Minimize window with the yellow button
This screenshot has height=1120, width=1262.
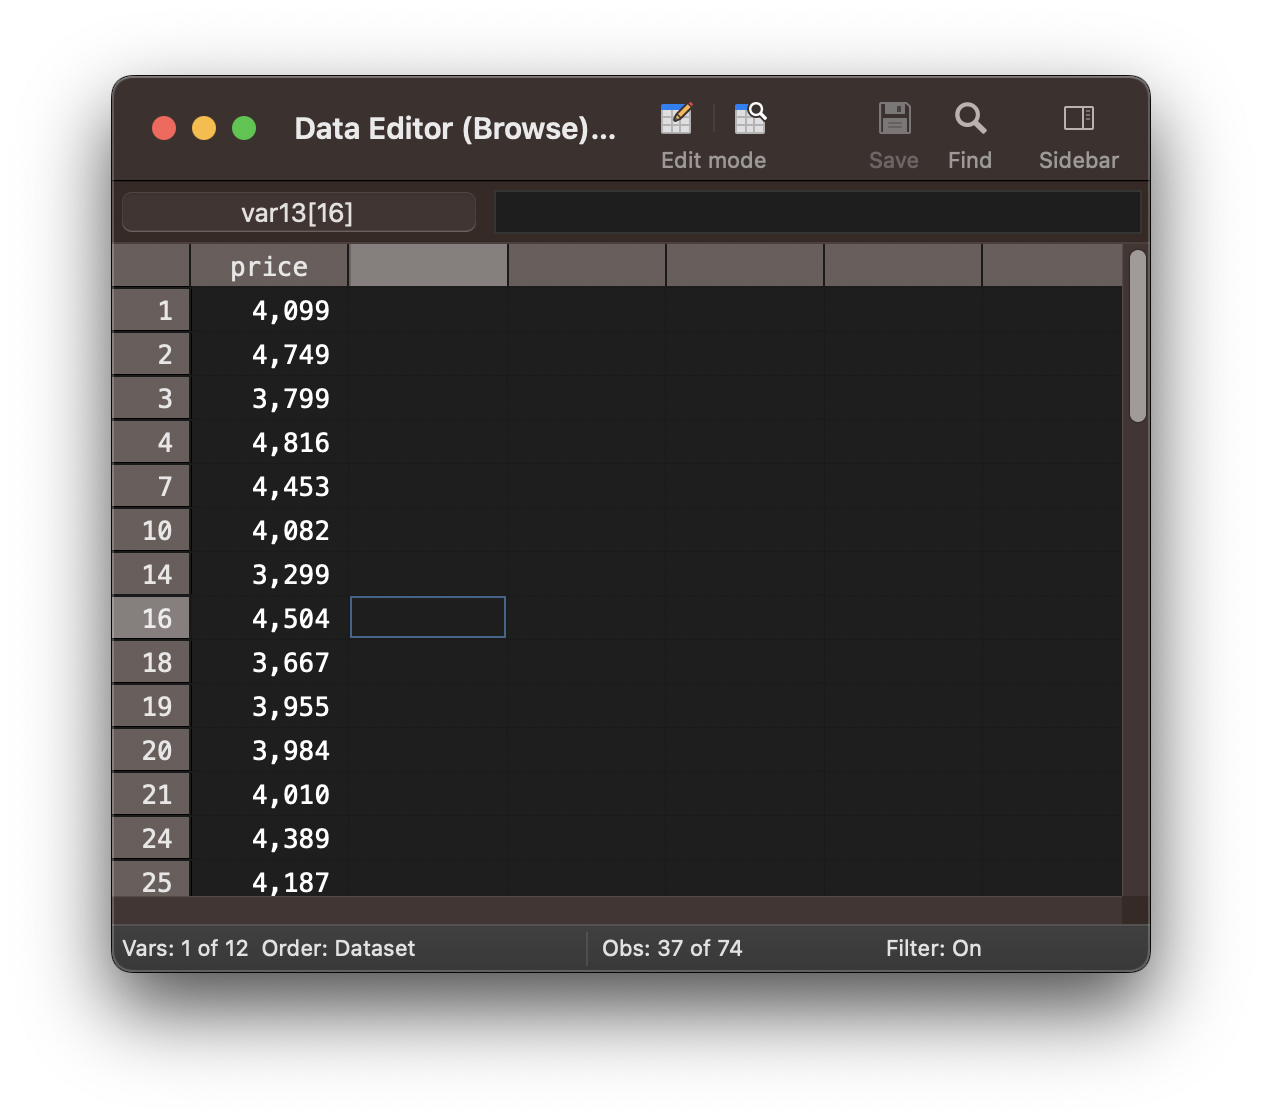[x=204, y=129]
